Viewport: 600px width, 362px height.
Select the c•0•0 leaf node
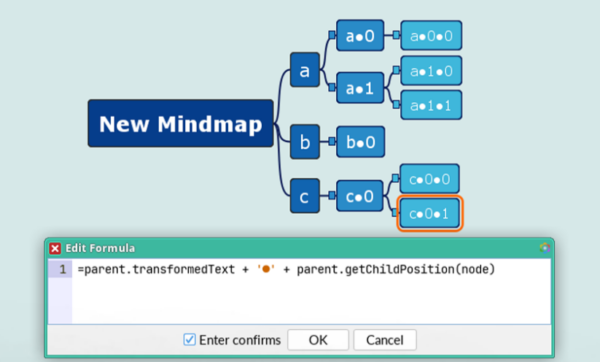429,179
